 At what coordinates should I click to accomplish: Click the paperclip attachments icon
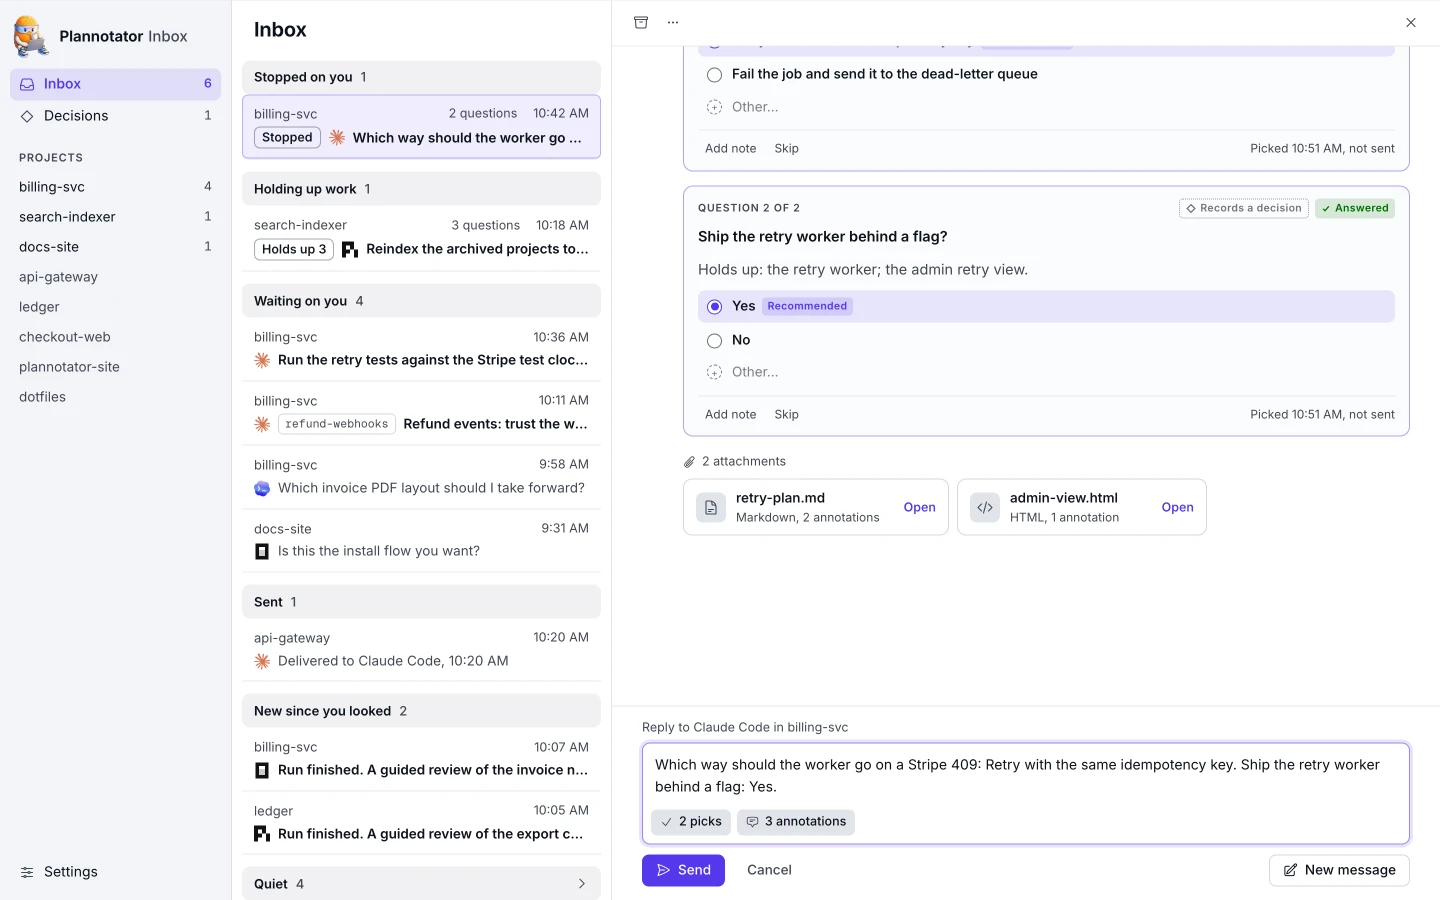(689, 462)
